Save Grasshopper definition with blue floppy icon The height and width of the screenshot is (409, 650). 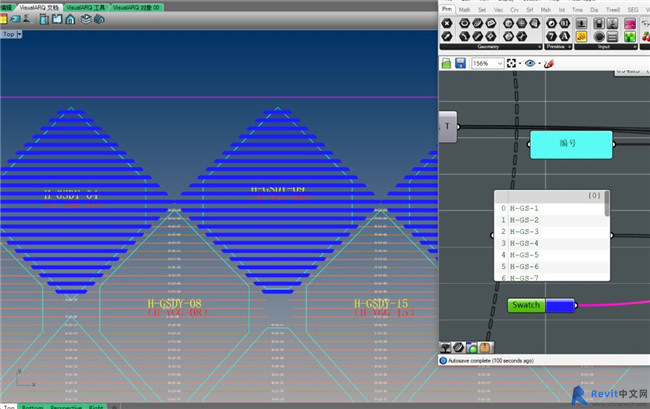pos(460,63)
